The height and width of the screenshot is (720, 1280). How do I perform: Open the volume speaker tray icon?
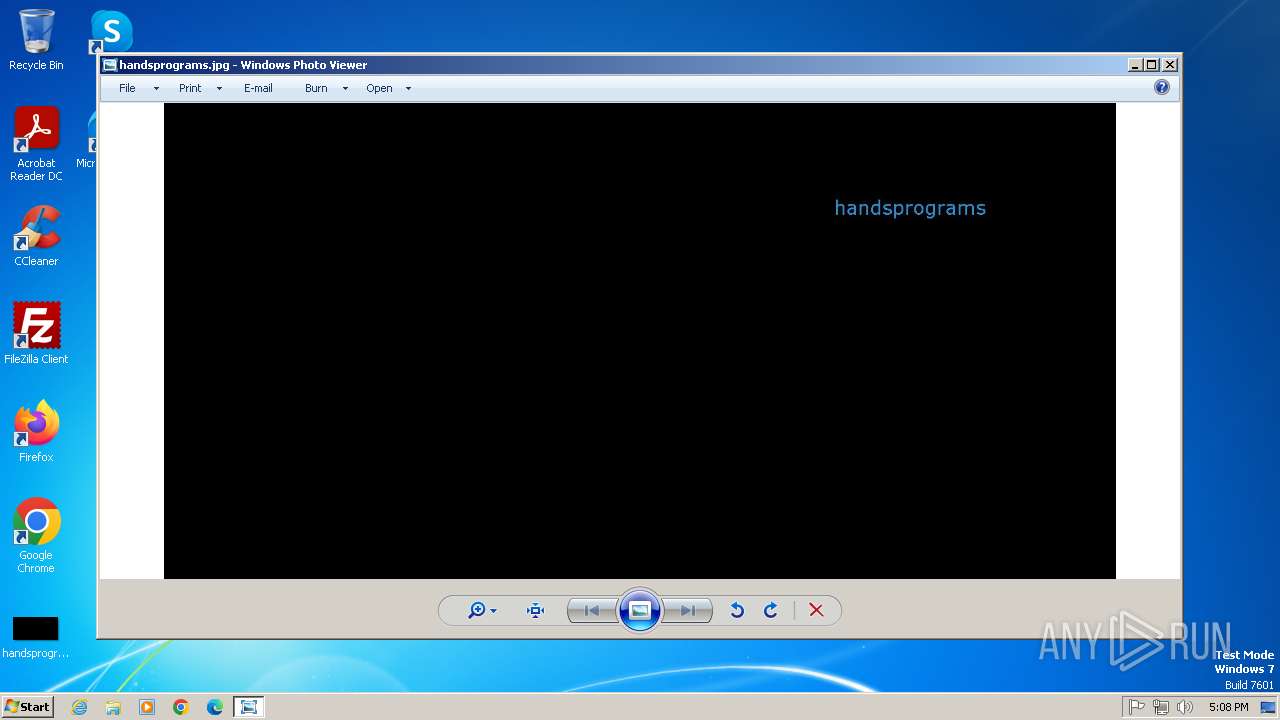(1185, 707)
